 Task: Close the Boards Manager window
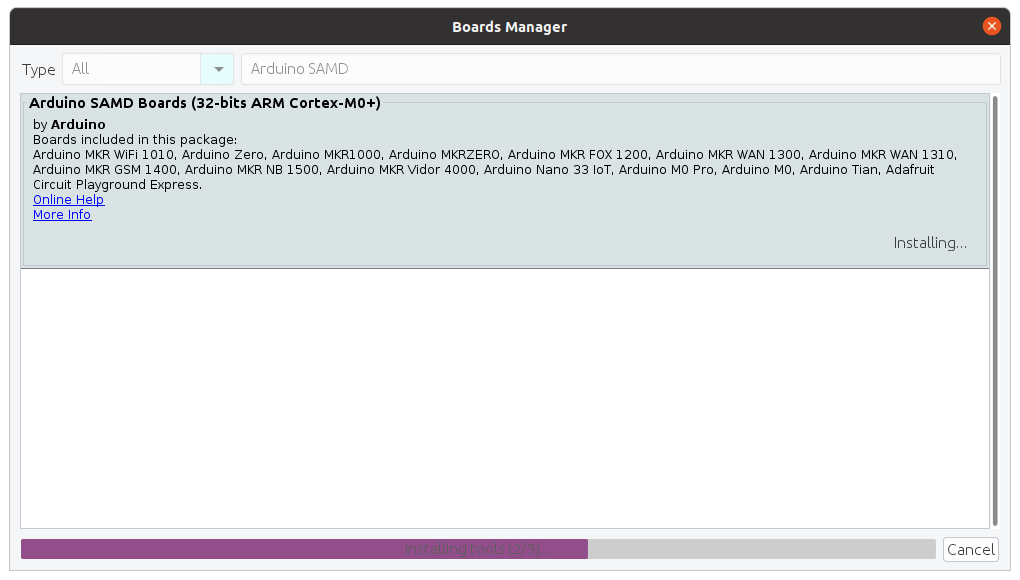pos(991,26)
